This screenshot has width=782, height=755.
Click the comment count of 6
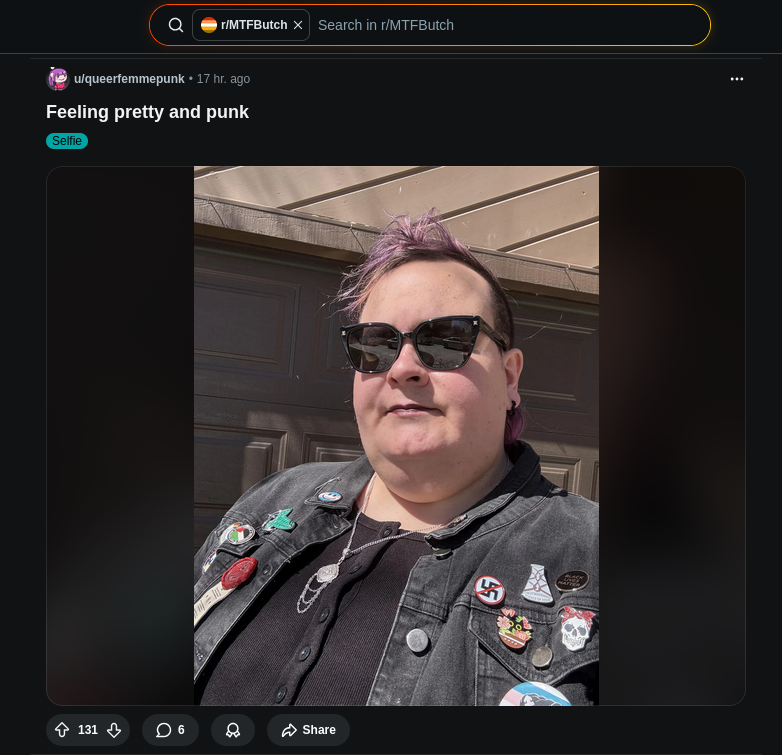pos(181,730)
